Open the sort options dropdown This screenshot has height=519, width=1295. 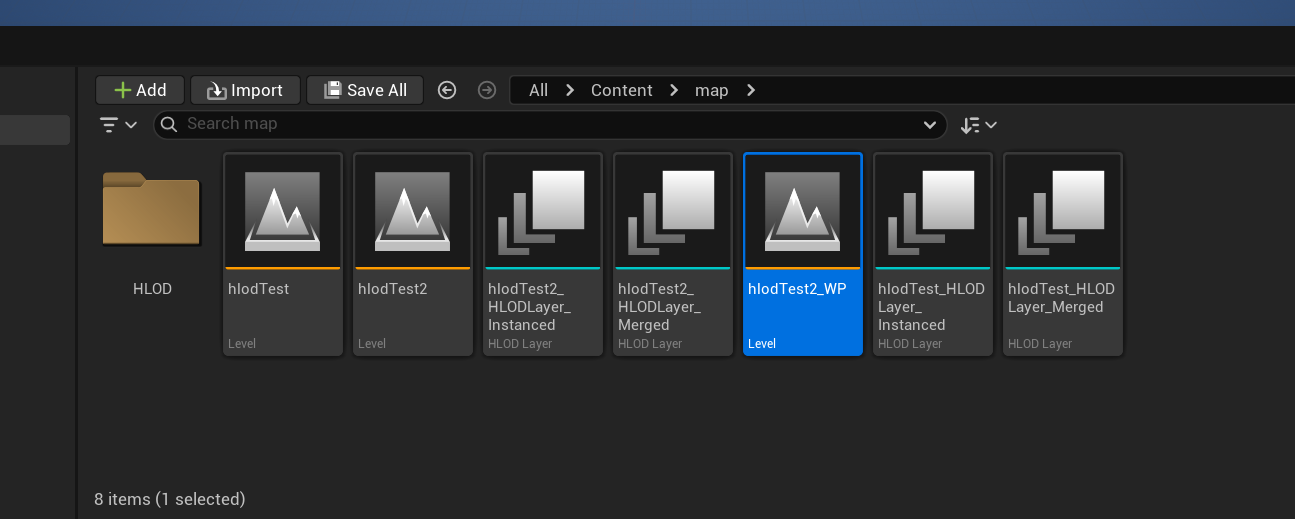(978, 125)
